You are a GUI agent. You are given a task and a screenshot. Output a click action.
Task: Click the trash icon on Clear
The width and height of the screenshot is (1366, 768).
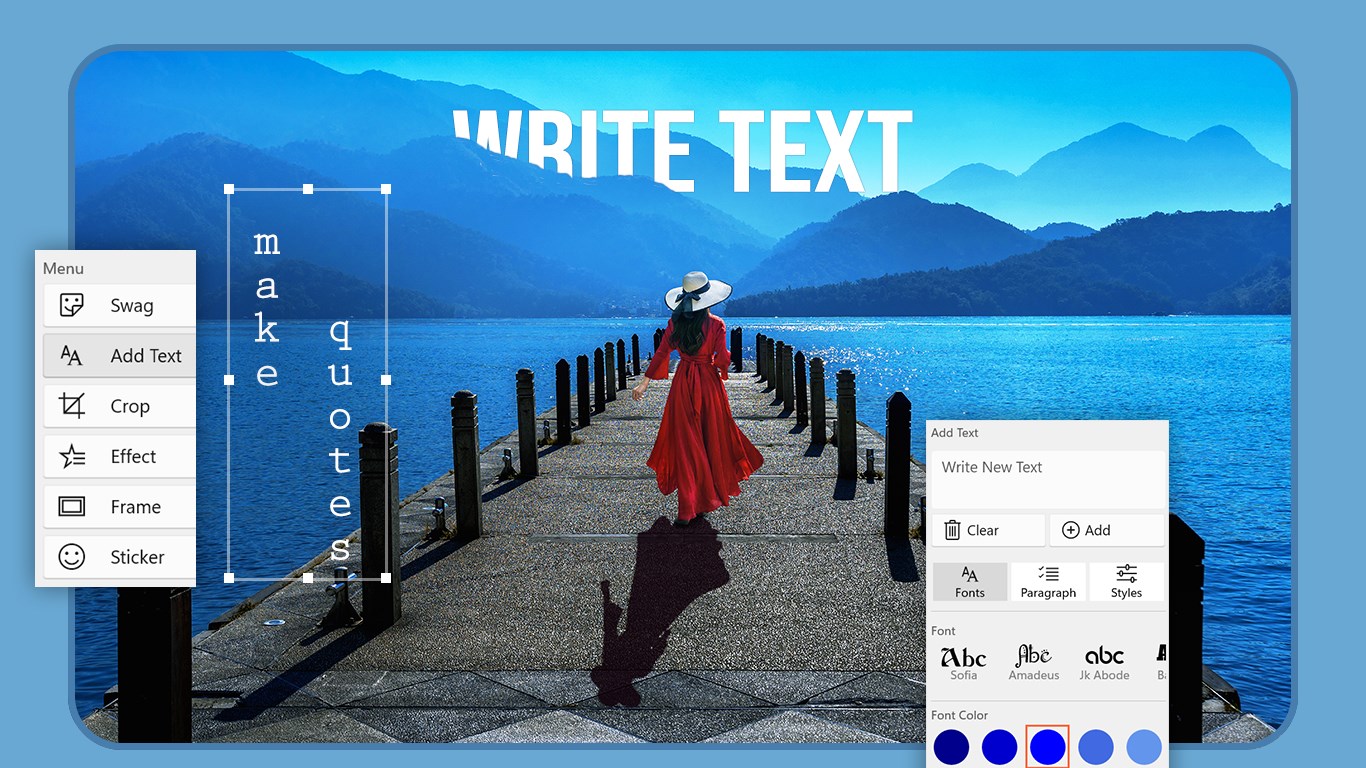[952, 530]
